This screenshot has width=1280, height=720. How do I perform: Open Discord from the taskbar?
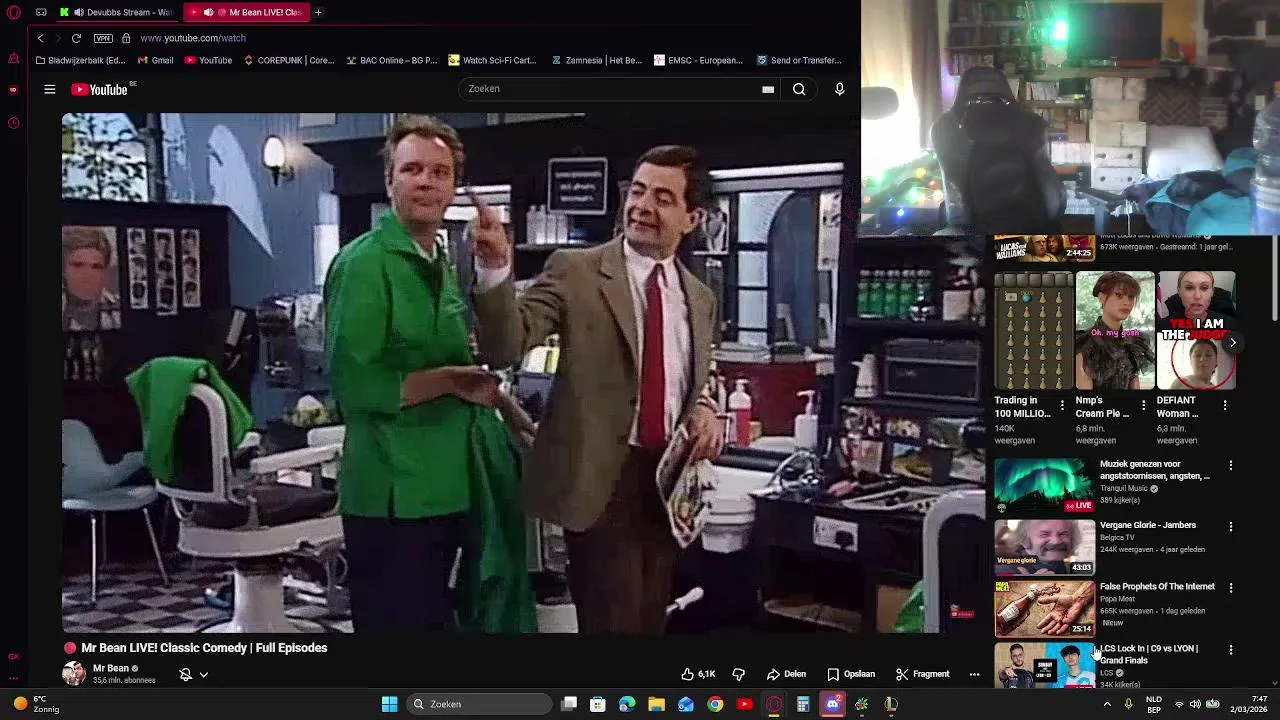(x=832, y=704)
